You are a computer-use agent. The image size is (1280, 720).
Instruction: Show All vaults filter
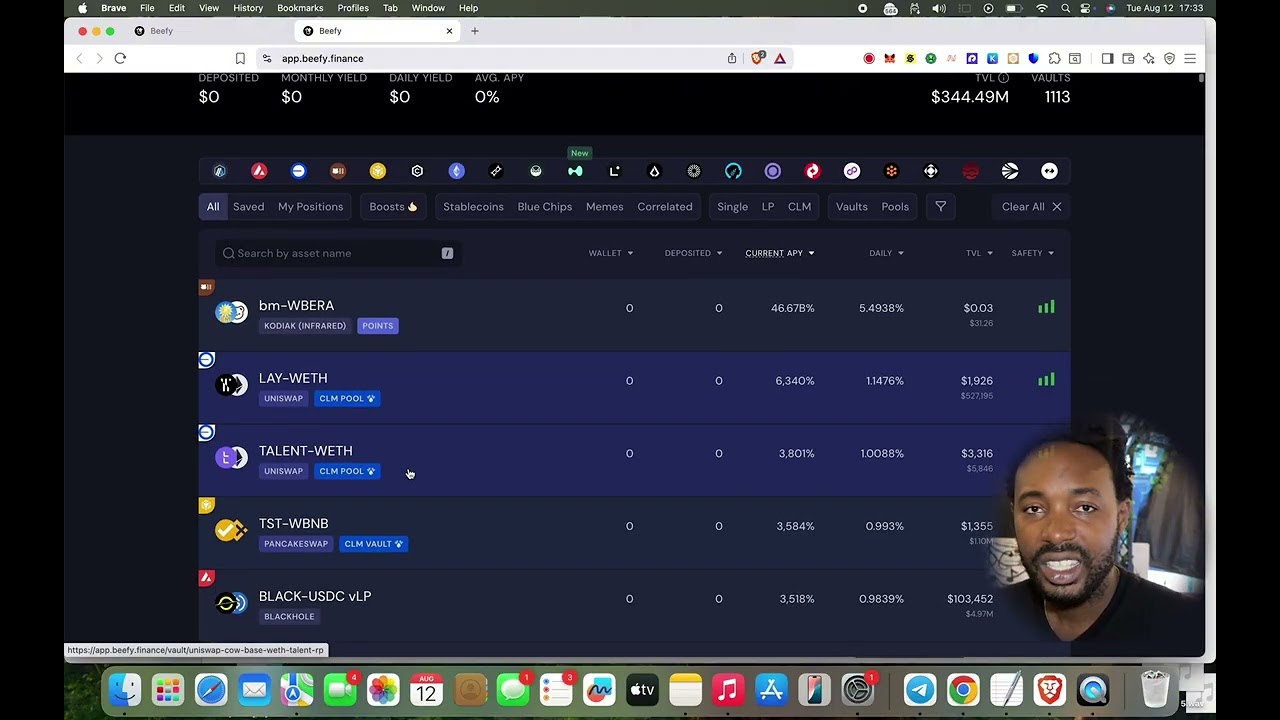213,206
